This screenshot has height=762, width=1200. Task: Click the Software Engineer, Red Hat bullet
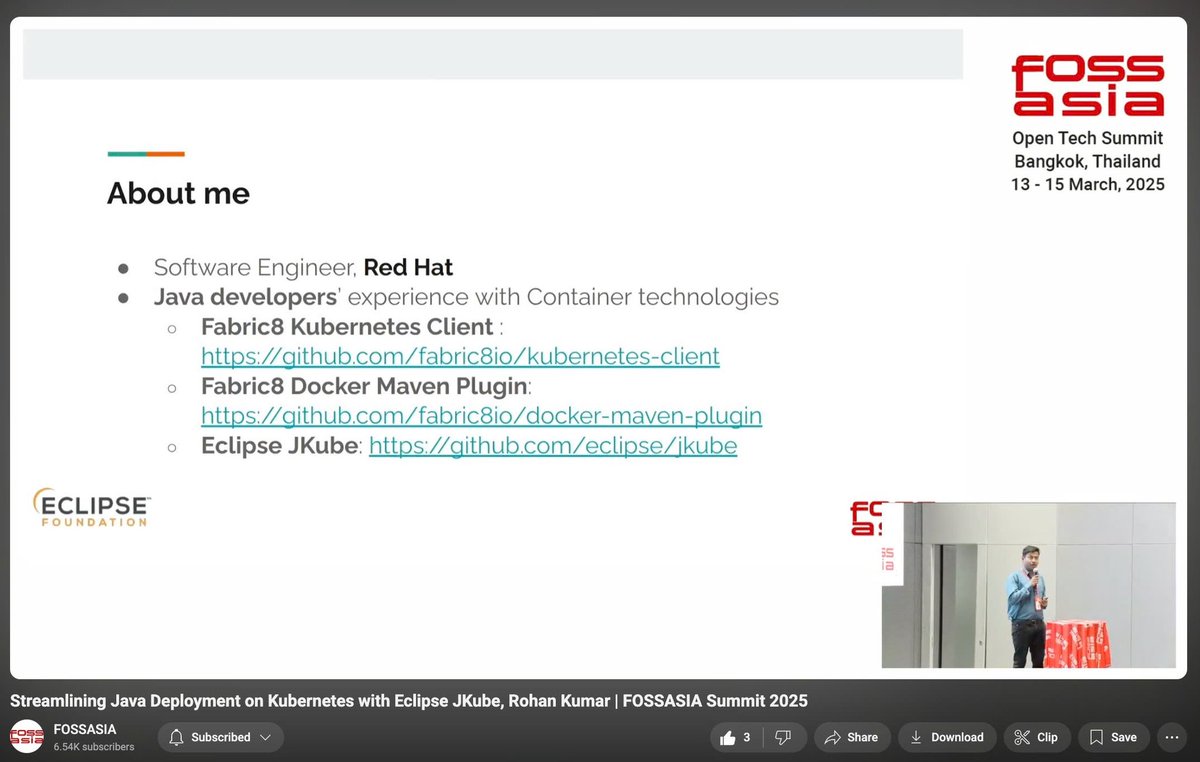pos(303,268)
